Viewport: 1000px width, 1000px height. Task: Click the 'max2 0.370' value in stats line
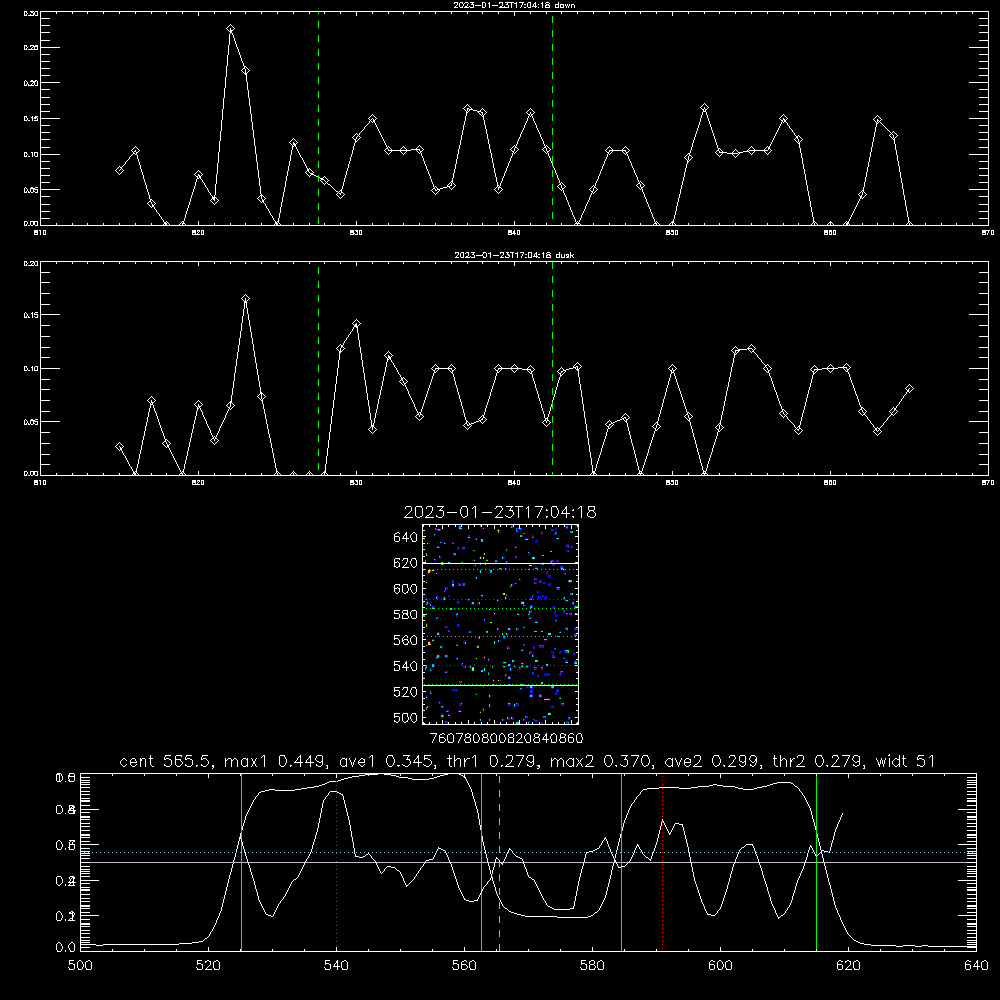pyautogui.click(x=600, y=761)
